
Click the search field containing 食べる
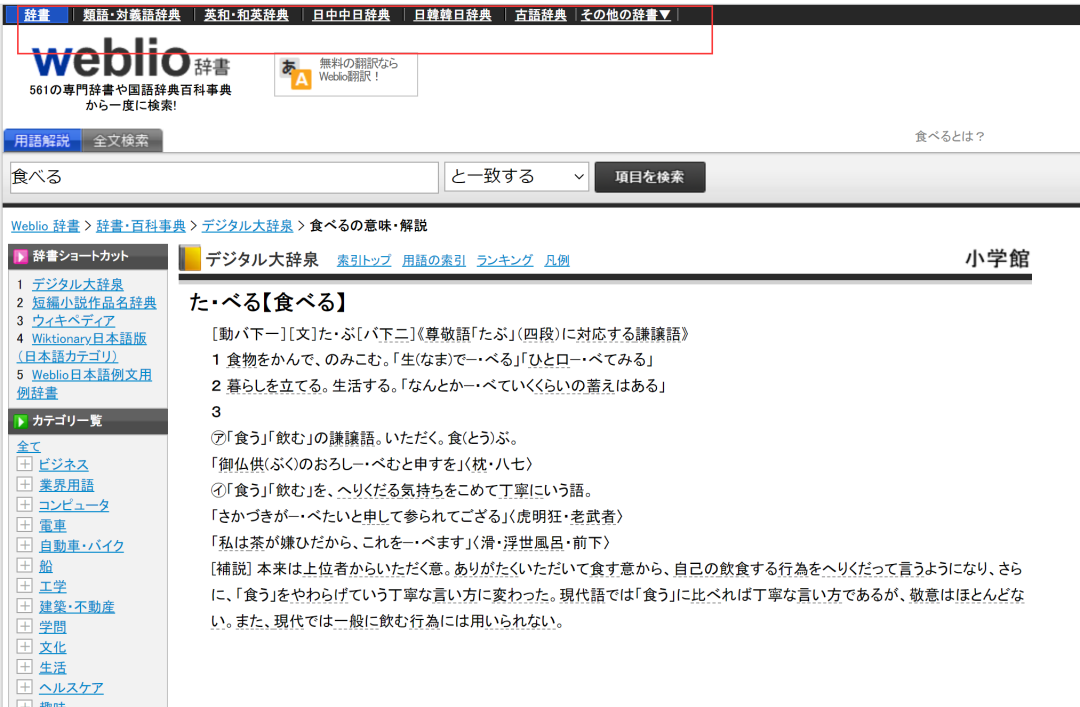[x=224, y=177]
